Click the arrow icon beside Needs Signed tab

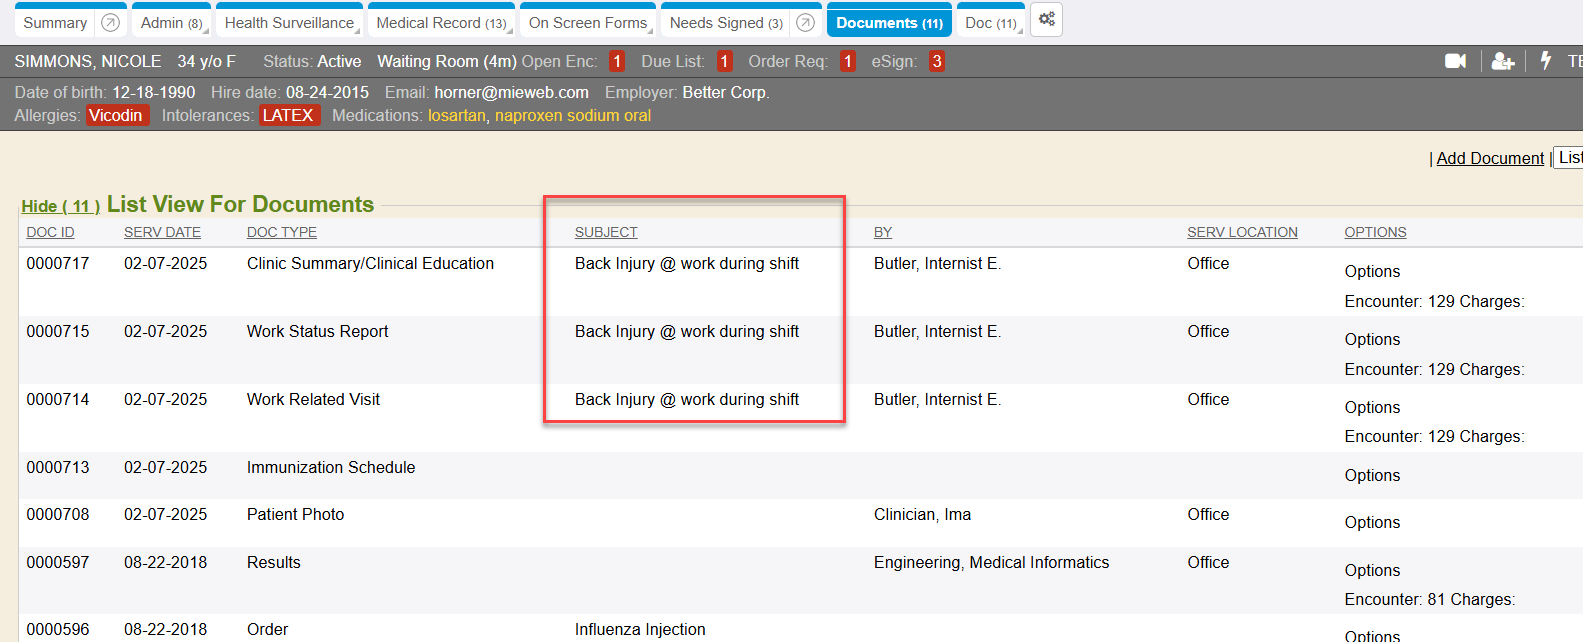(805, 23)
